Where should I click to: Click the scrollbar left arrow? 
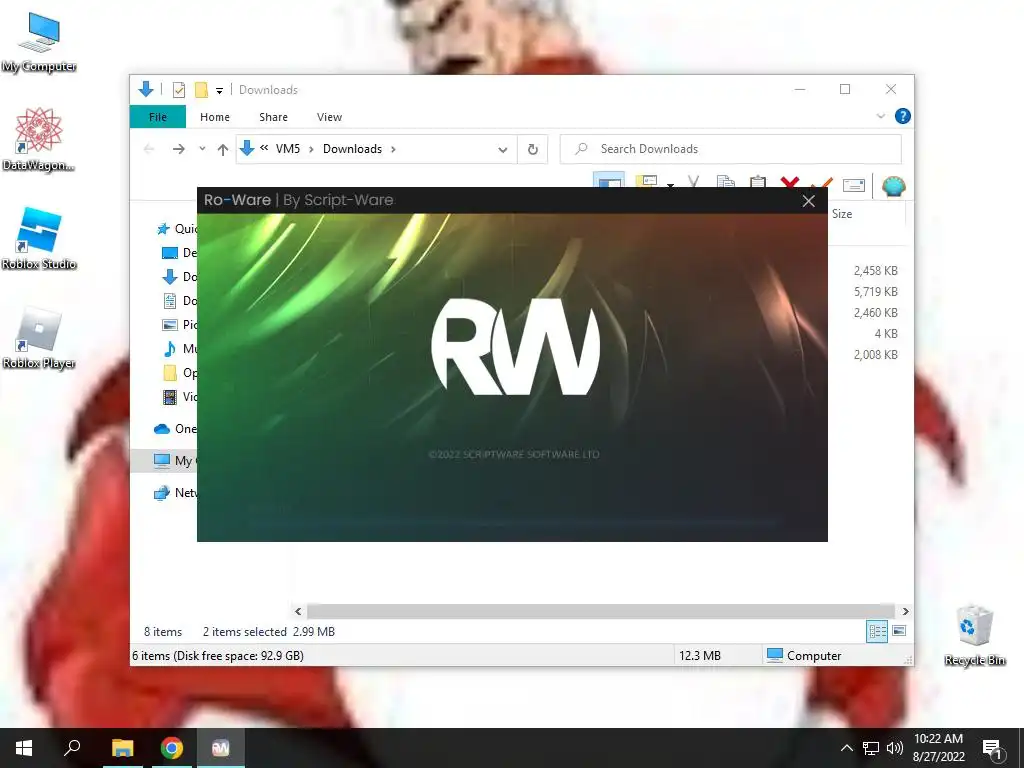(298, 611)
